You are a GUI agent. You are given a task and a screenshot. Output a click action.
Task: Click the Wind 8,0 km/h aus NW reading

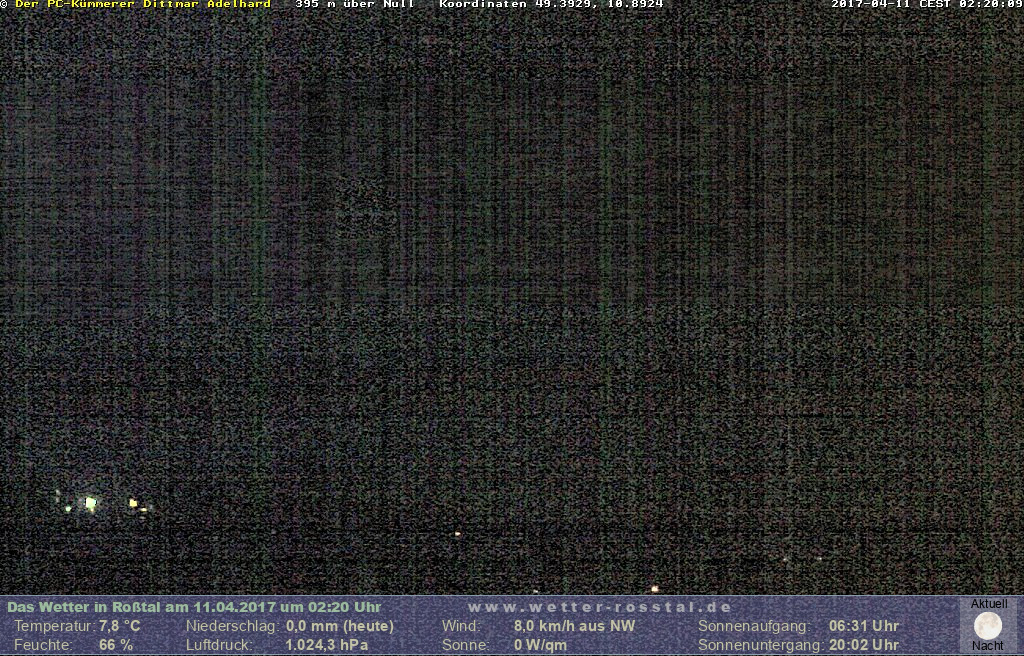[x=574, y=626]
